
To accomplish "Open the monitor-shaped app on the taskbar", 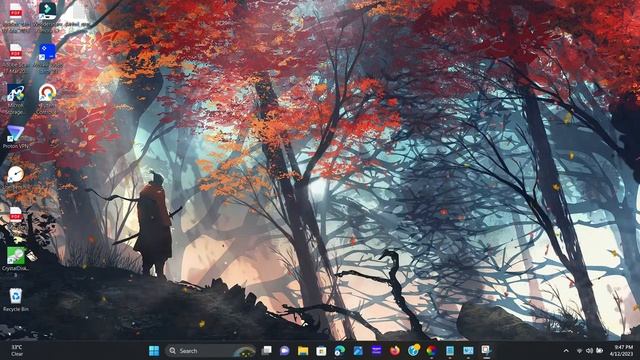I will click(x=468, y=351).
